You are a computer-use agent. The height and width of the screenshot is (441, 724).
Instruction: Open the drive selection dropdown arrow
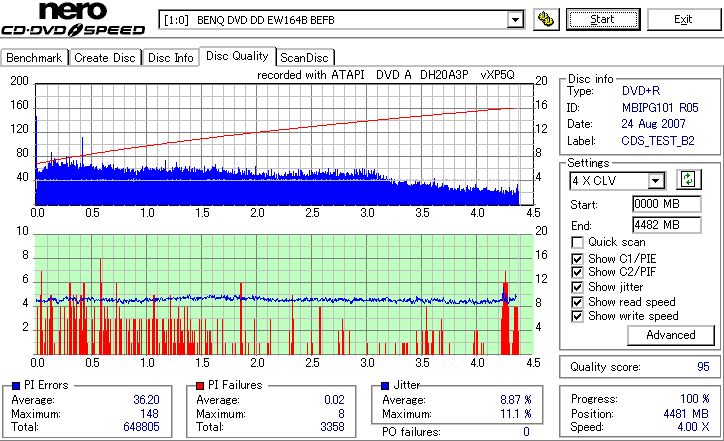(515, 20)
